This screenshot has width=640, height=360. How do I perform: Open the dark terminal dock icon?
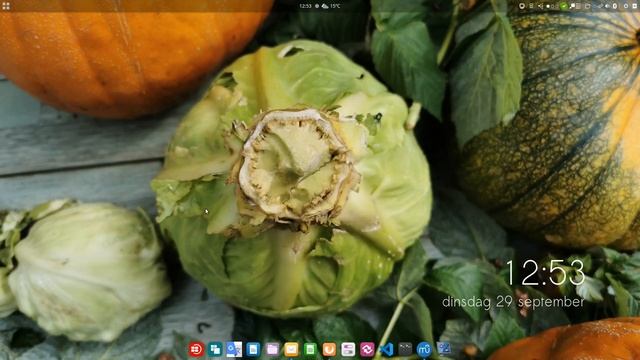pyautogui.click(x=405, y=349)
